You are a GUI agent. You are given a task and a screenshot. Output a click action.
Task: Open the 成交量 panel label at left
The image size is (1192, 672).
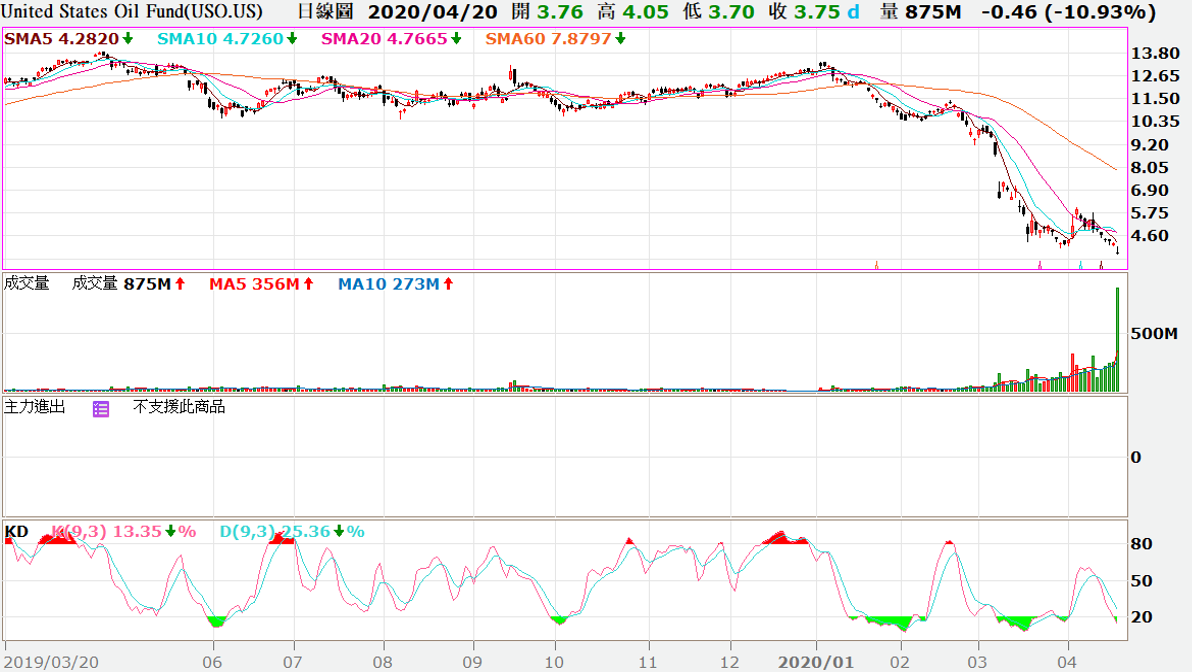27,284
